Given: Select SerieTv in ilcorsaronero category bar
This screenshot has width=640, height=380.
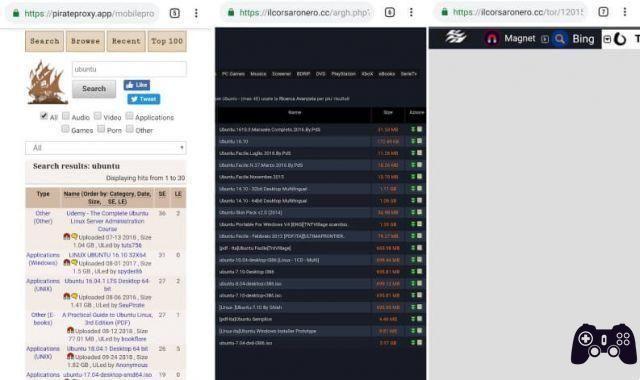Looking at the screenshot, I should click(409, 74).
